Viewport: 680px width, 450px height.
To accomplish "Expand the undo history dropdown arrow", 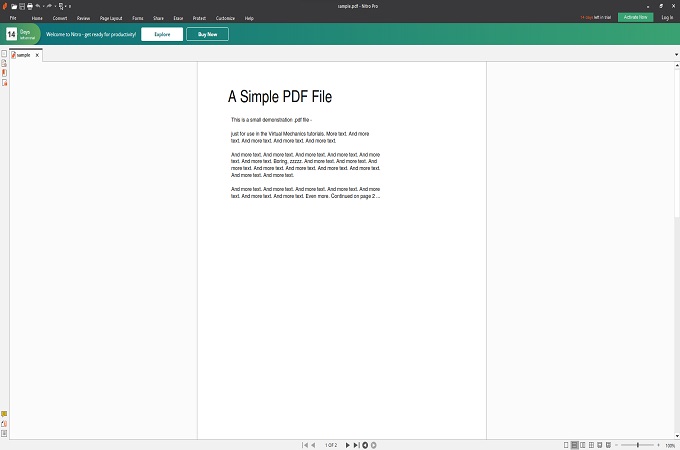I will point(43,7).
